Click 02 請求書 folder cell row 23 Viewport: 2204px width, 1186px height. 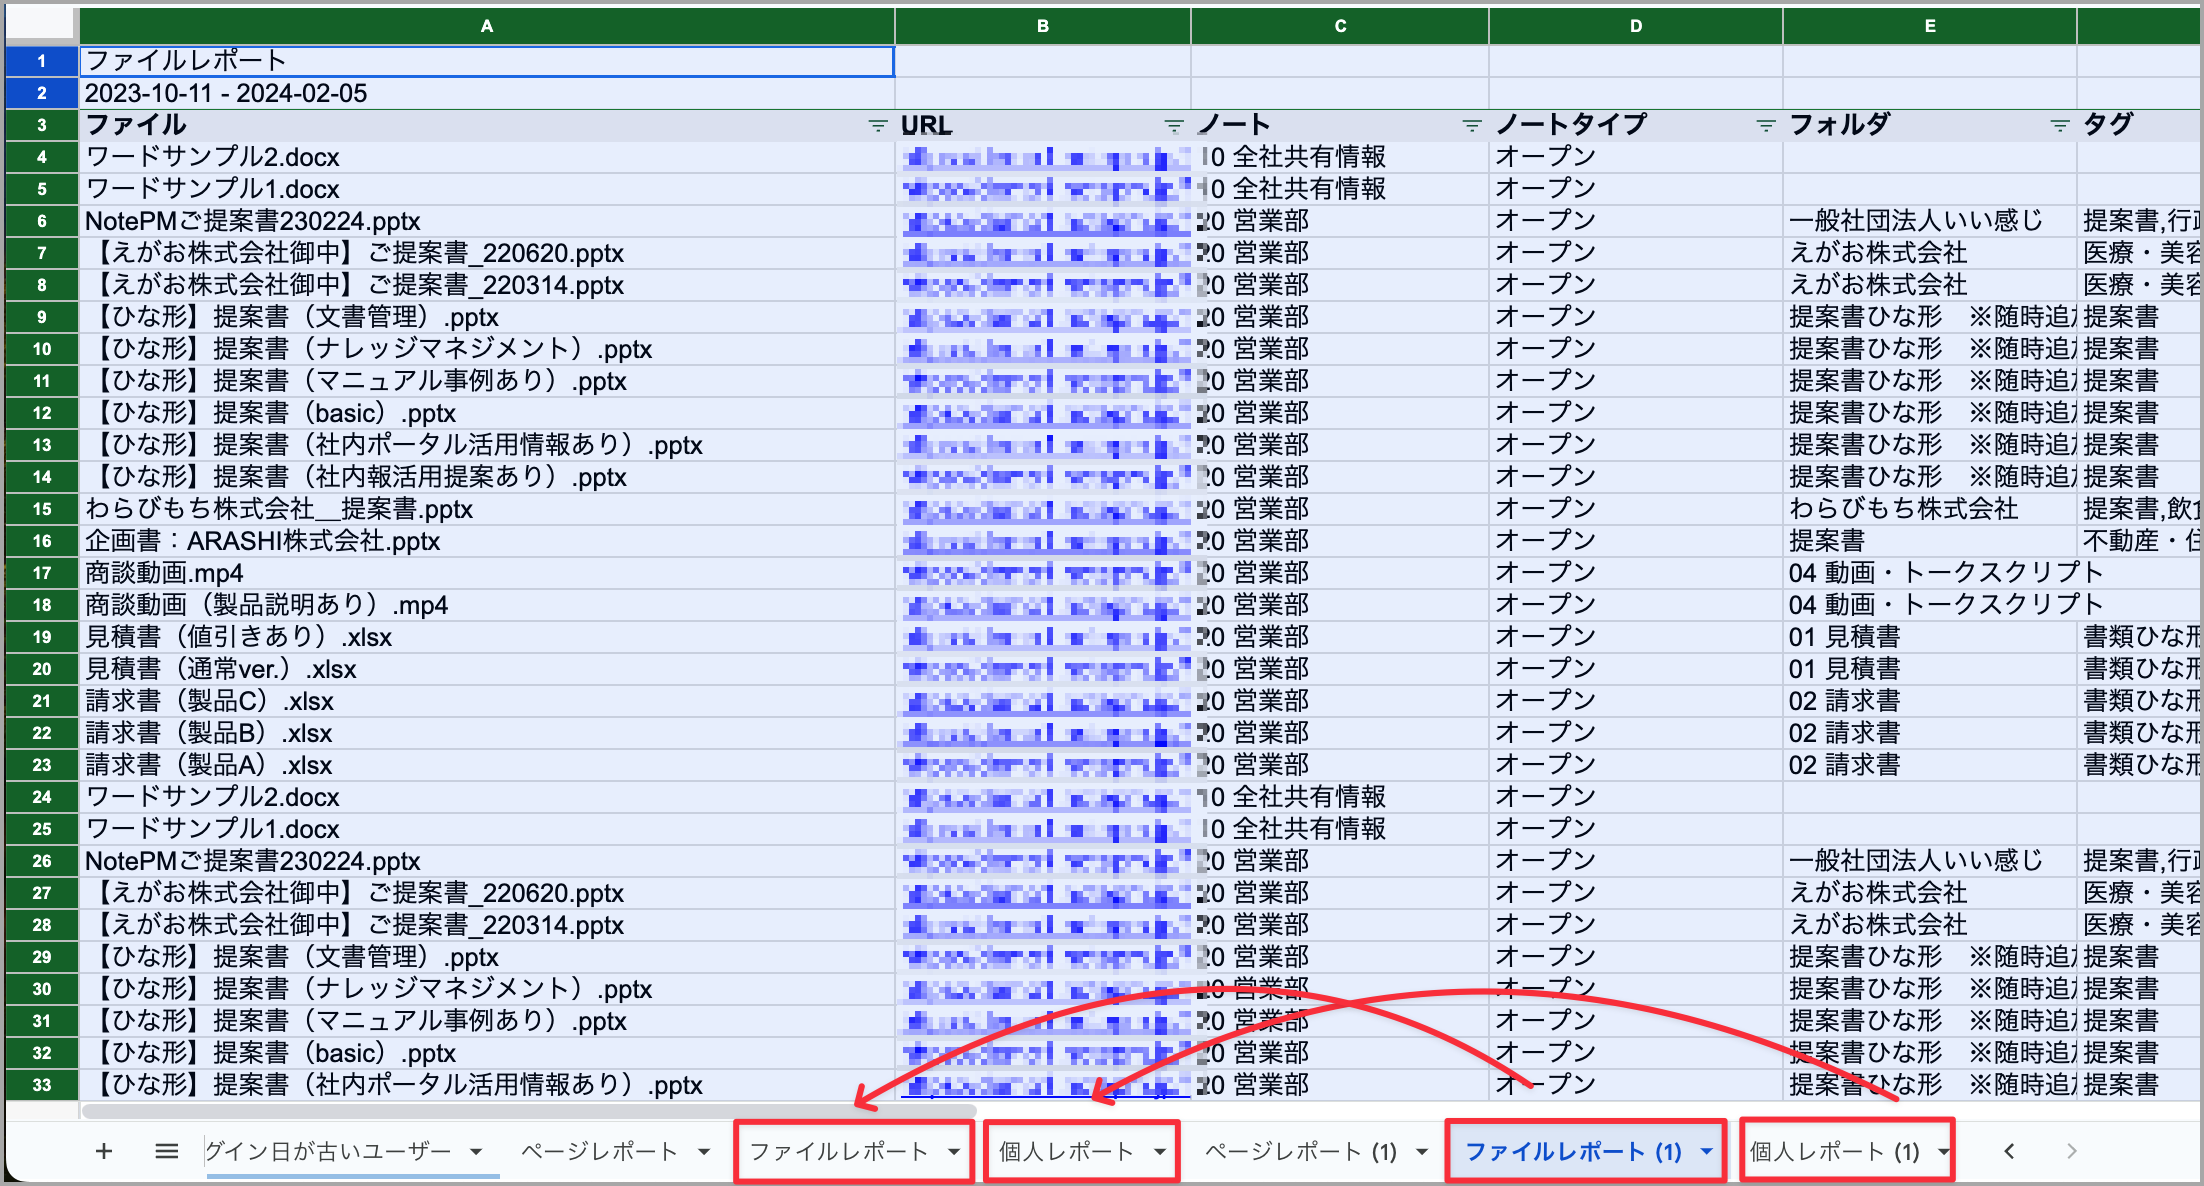[x=1930, y=765]
